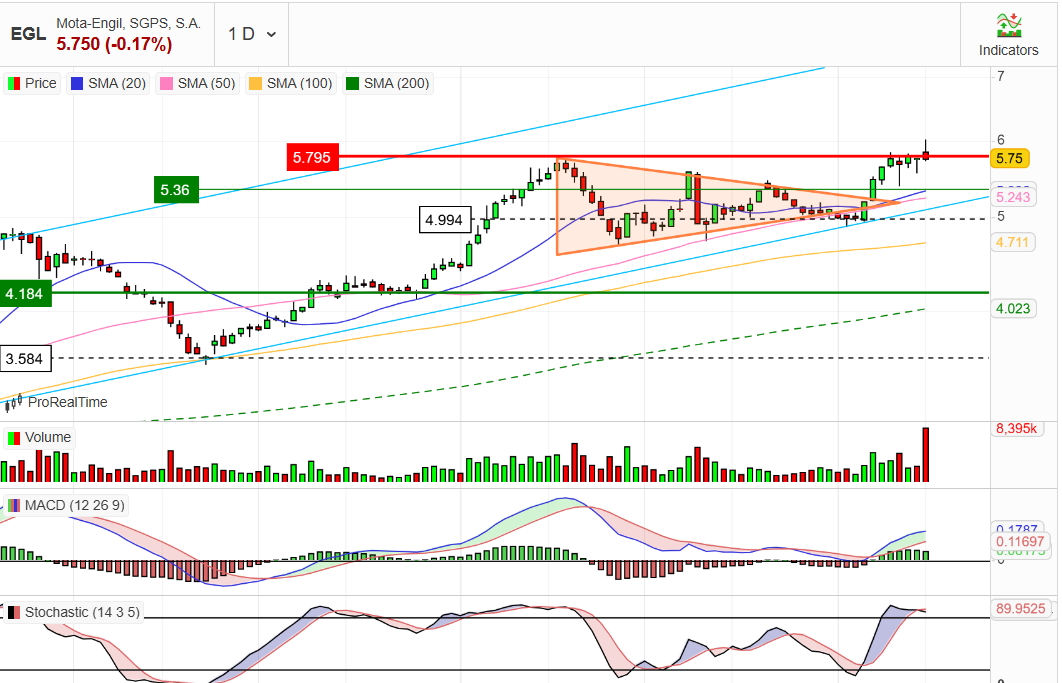Viewport: 1062px width, 683px height.
Task: Select the green 5.36 level label
Action: (x=176, y=190)
